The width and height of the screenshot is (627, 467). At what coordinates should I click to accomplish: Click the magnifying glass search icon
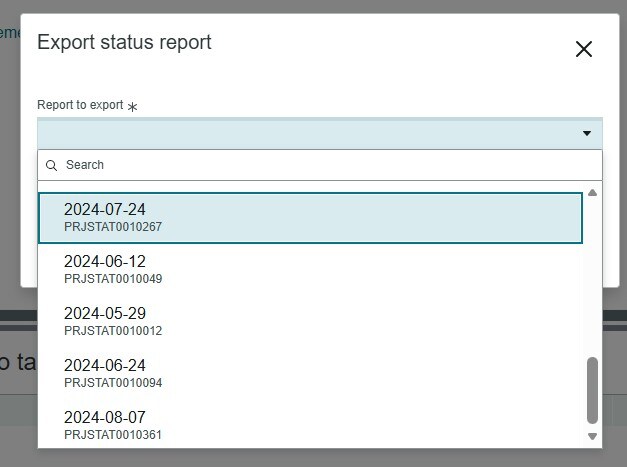51,165
